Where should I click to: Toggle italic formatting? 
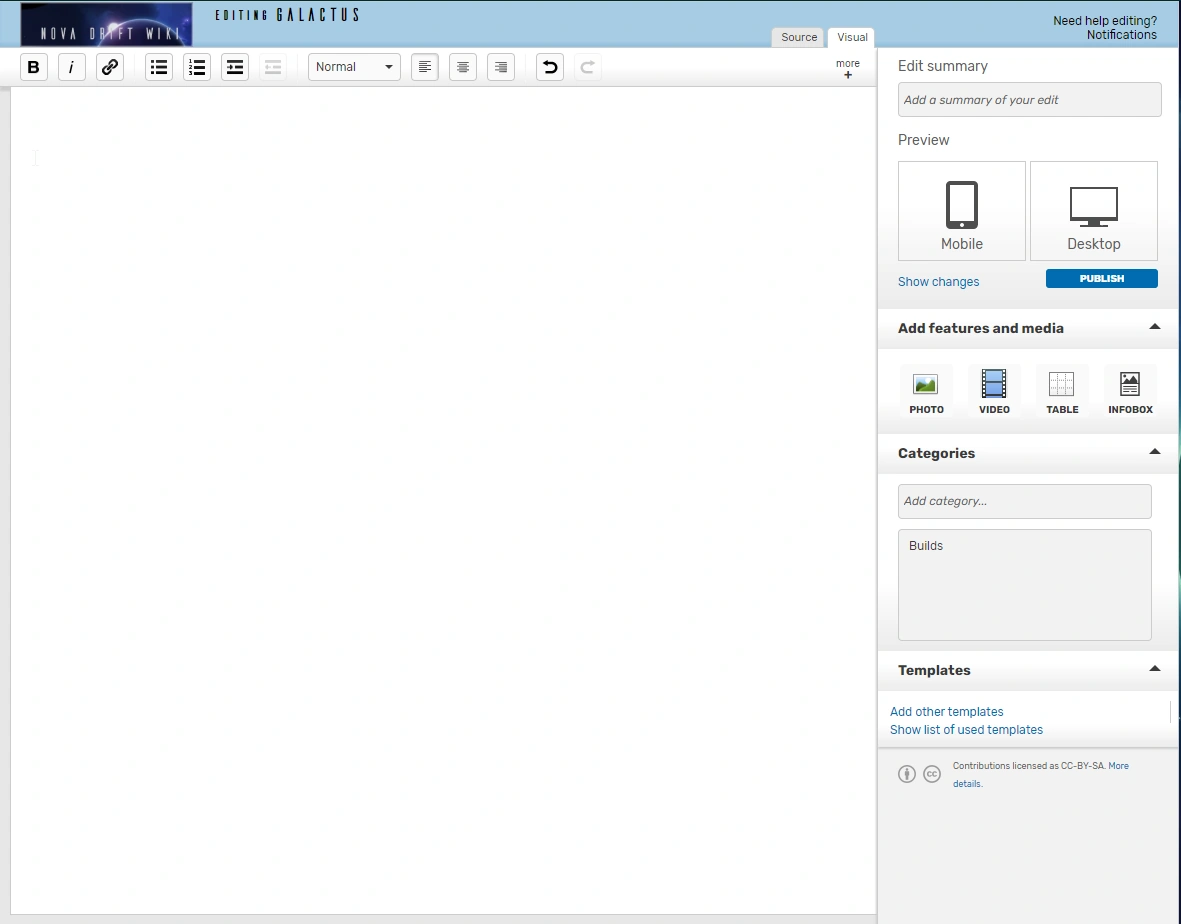[x=72, y=67]
